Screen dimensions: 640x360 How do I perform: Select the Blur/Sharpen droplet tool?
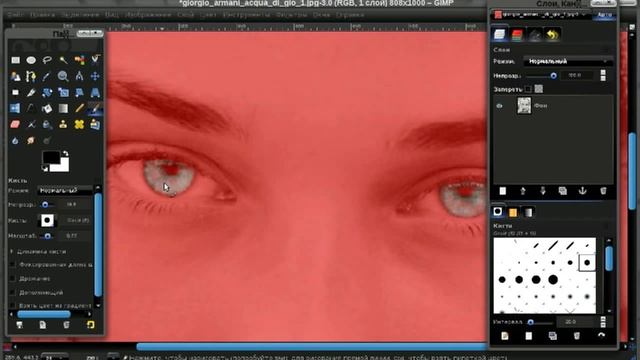tap(16, 141)
